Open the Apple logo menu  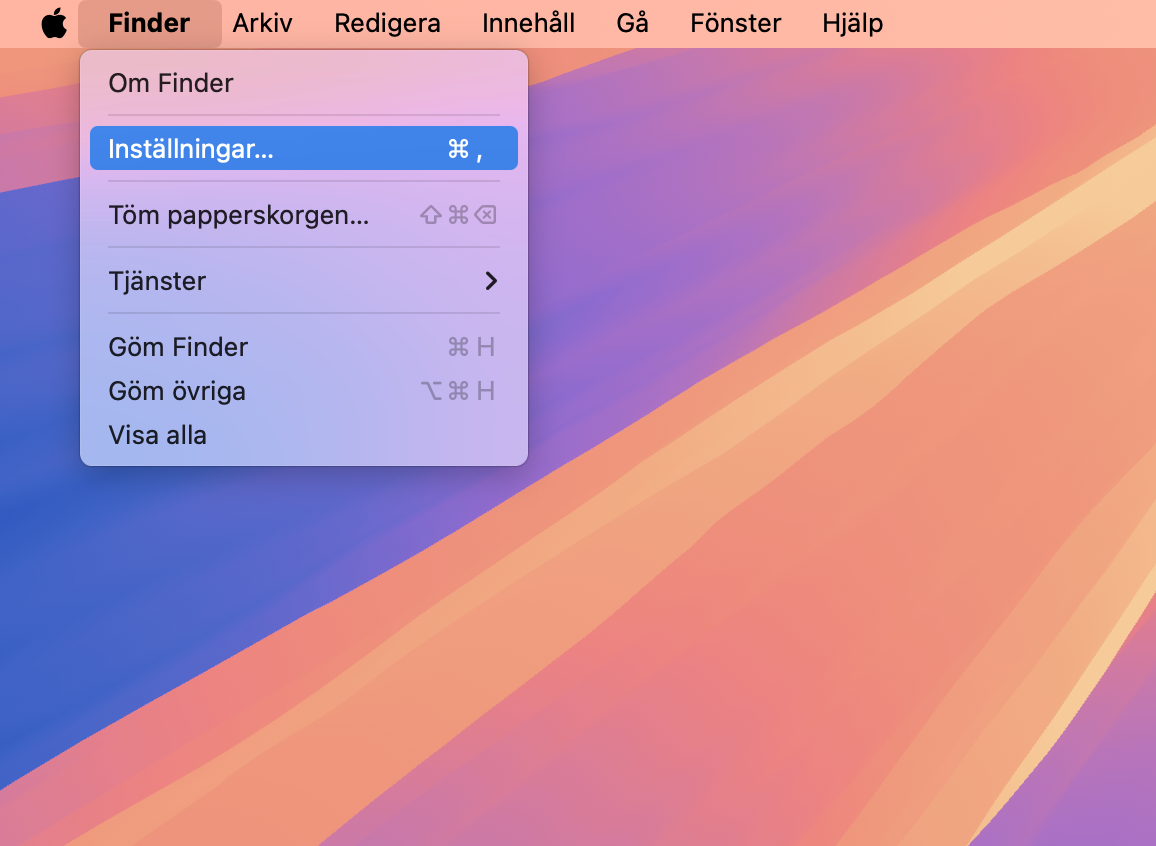click(54, 23)
